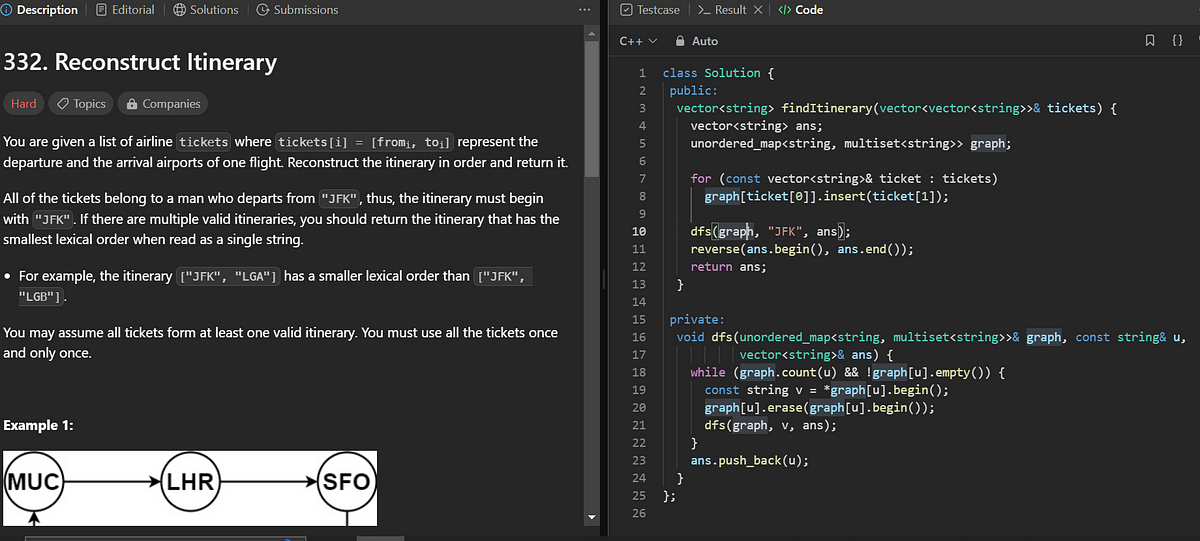The height and width of the screenshot is (541, 1200).
Task: Click the while condition on line 18
Action: click(849, 373)
